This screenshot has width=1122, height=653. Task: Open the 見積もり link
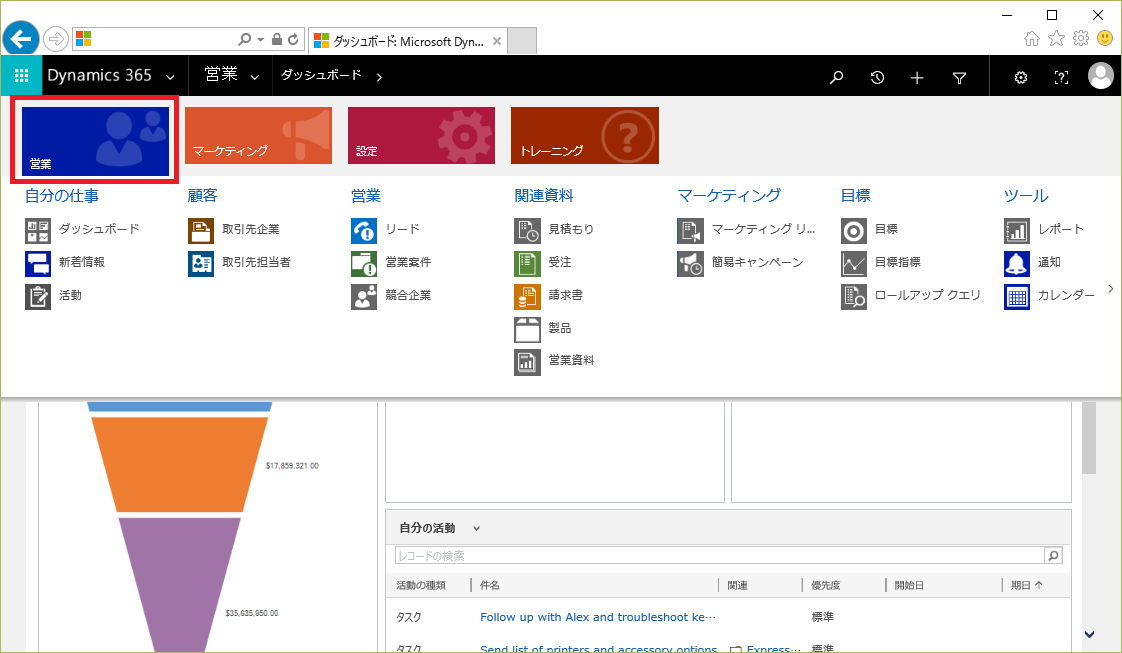tap(571, 230)
